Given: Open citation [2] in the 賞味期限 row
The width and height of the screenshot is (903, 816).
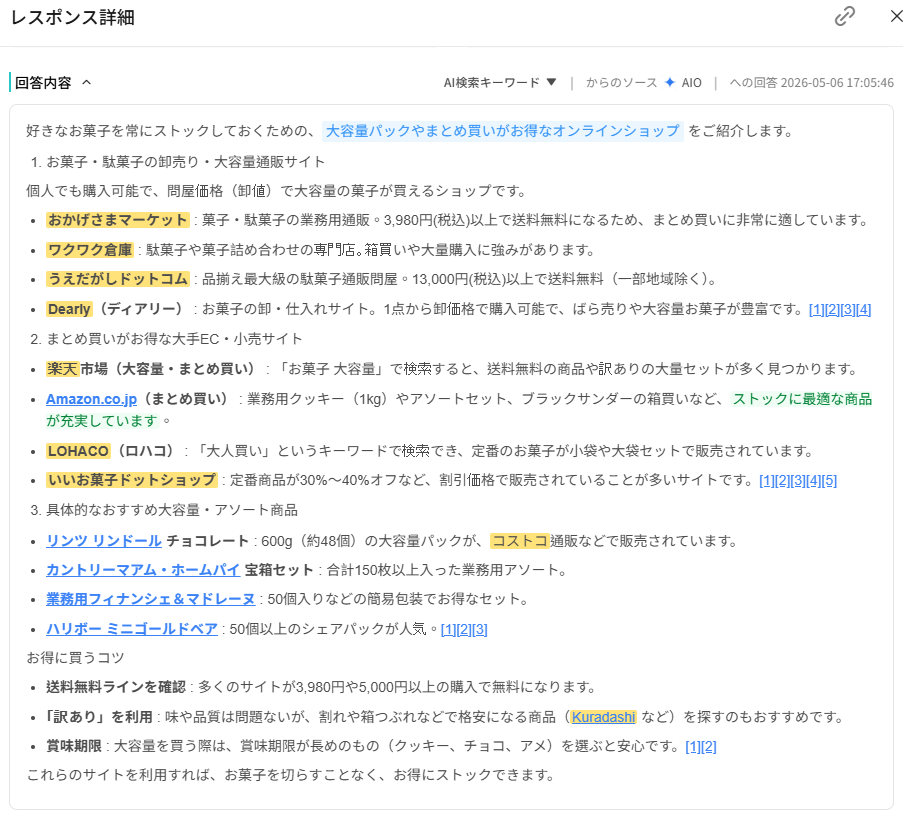Looking at the screenshot, I should tap(709, 747).
